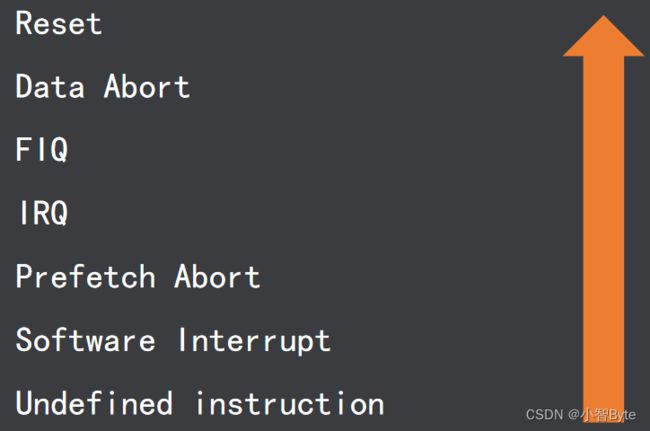Image resolution: width=650 pixels, height=431 pixels.
Task: Click the word Prefetch
Action: [x=85, y=276]
